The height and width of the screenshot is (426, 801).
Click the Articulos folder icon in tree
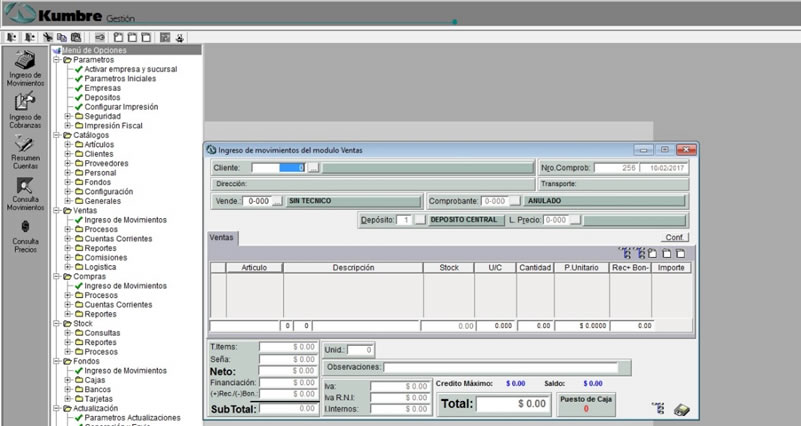click(x=79, y=145)
